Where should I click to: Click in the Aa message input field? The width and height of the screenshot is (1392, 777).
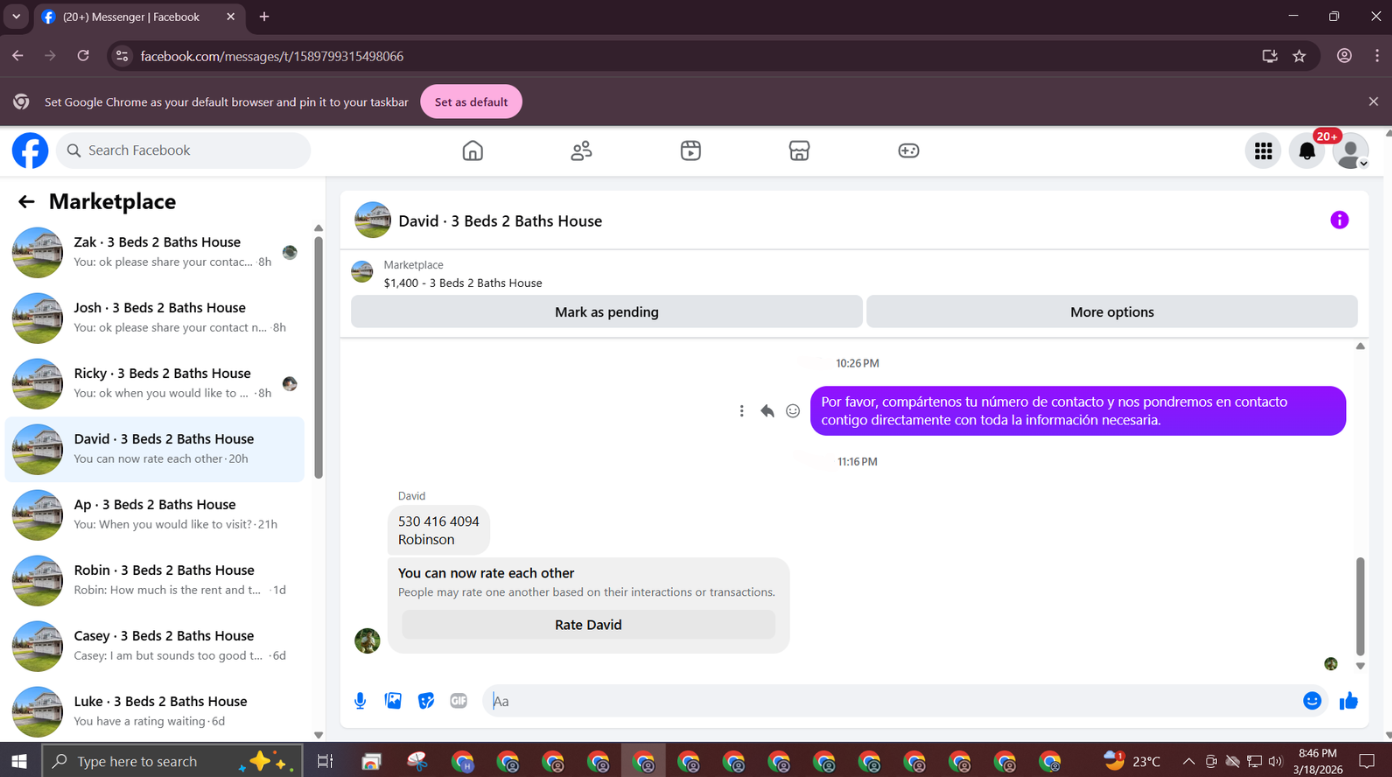pos(890,701)
